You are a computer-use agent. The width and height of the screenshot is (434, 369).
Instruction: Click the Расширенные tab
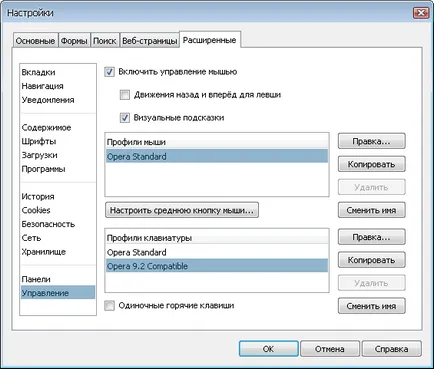coord(210,40)
